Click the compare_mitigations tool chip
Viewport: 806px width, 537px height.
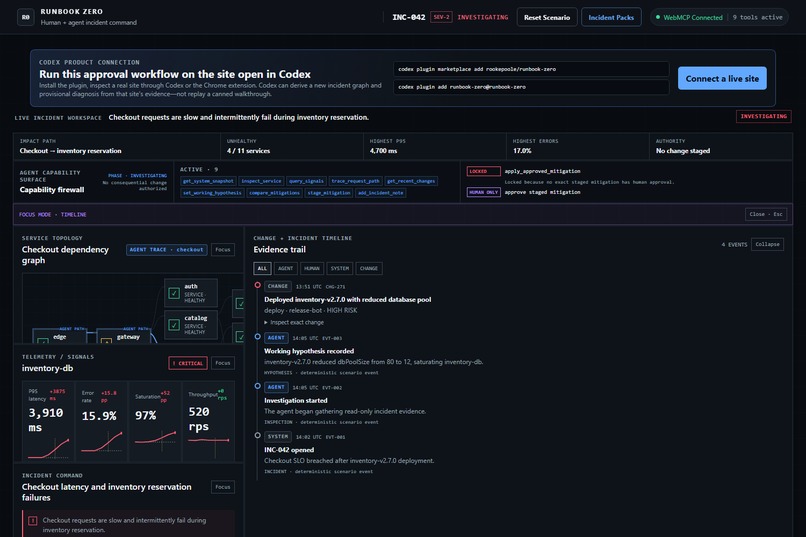click(x=274, y=193)
